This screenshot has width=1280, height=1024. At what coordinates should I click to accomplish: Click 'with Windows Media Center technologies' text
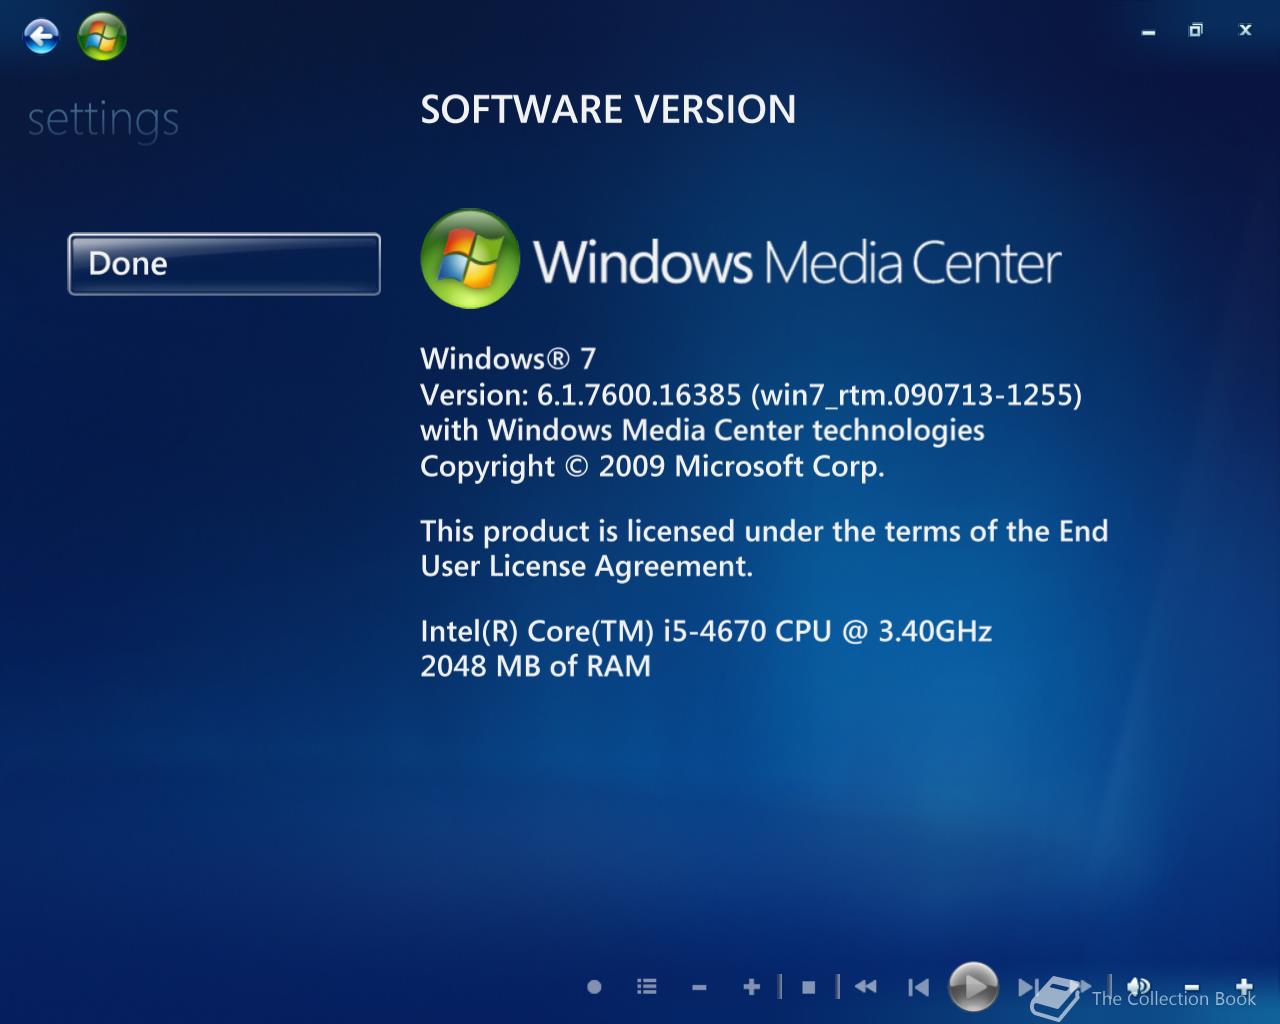[x=702, y=431]
